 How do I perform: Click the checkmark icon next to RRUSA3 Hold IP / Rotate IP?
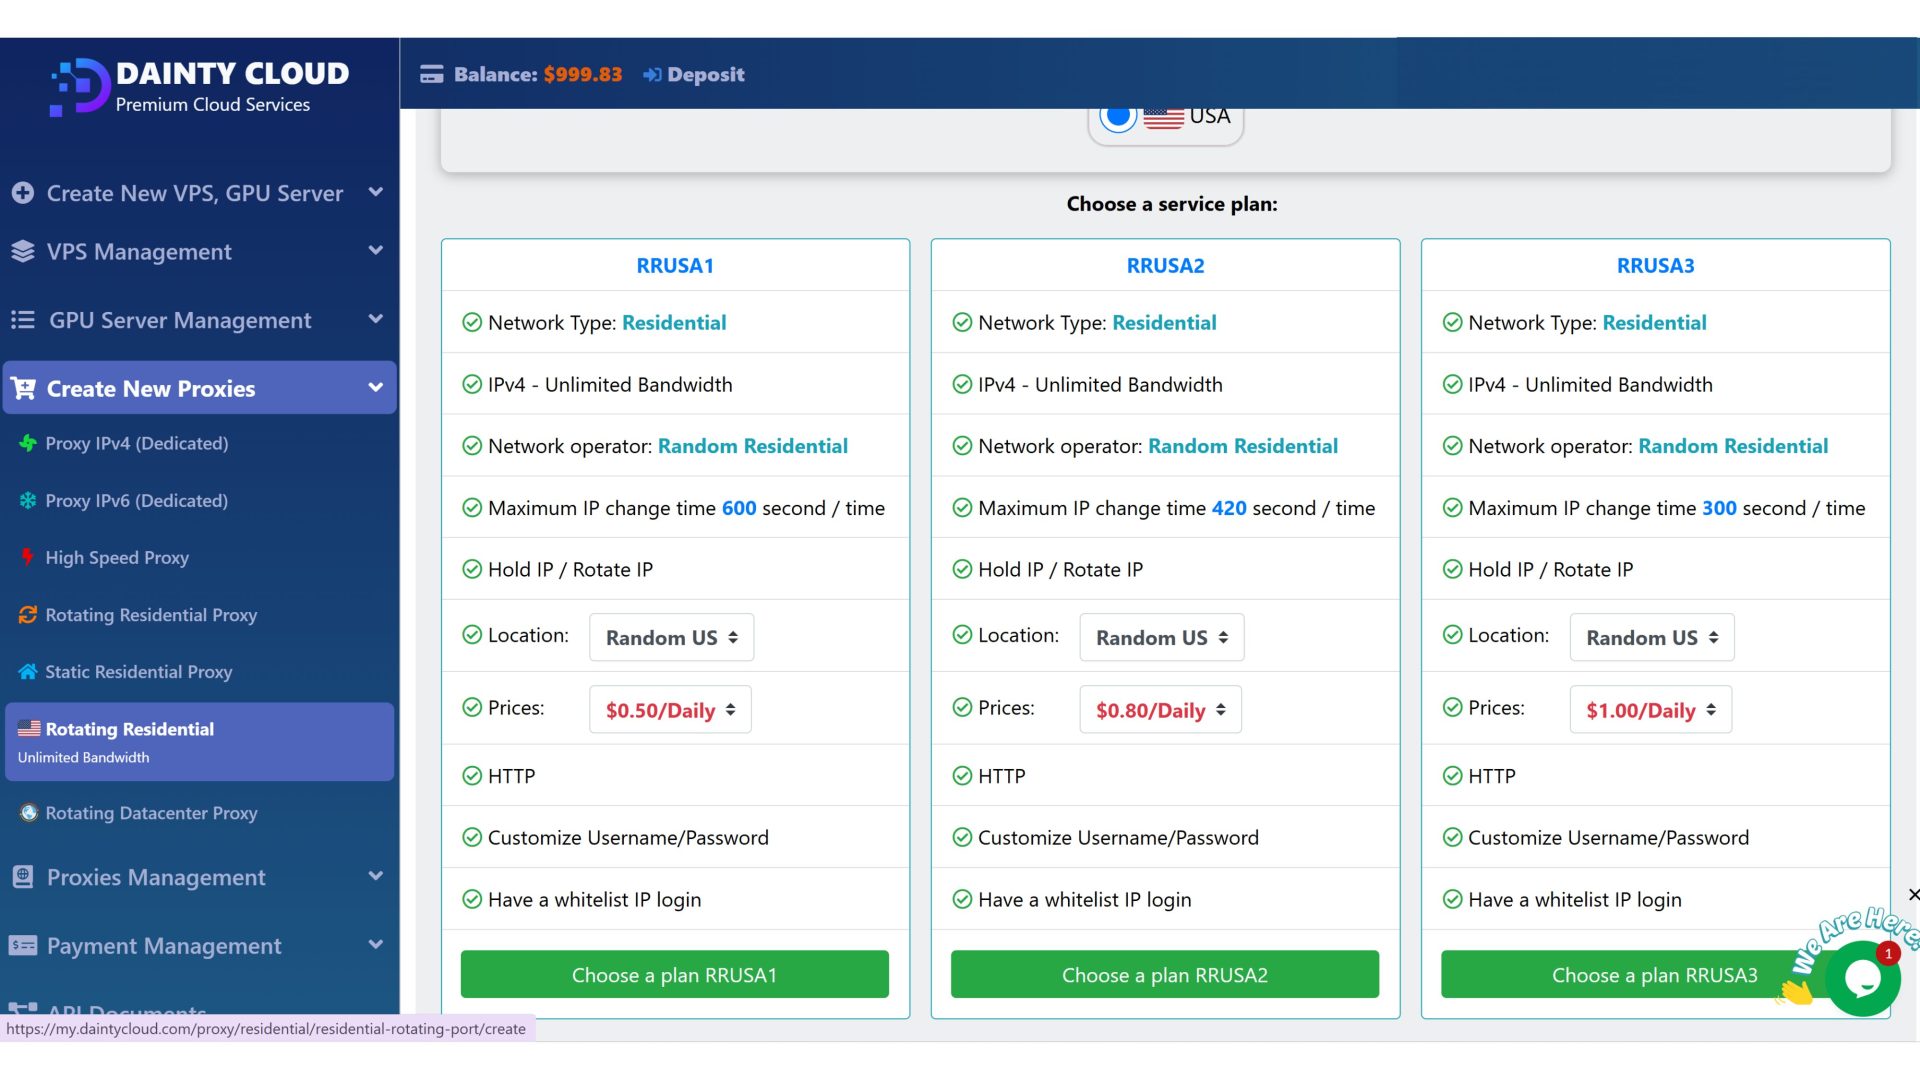1452,570
